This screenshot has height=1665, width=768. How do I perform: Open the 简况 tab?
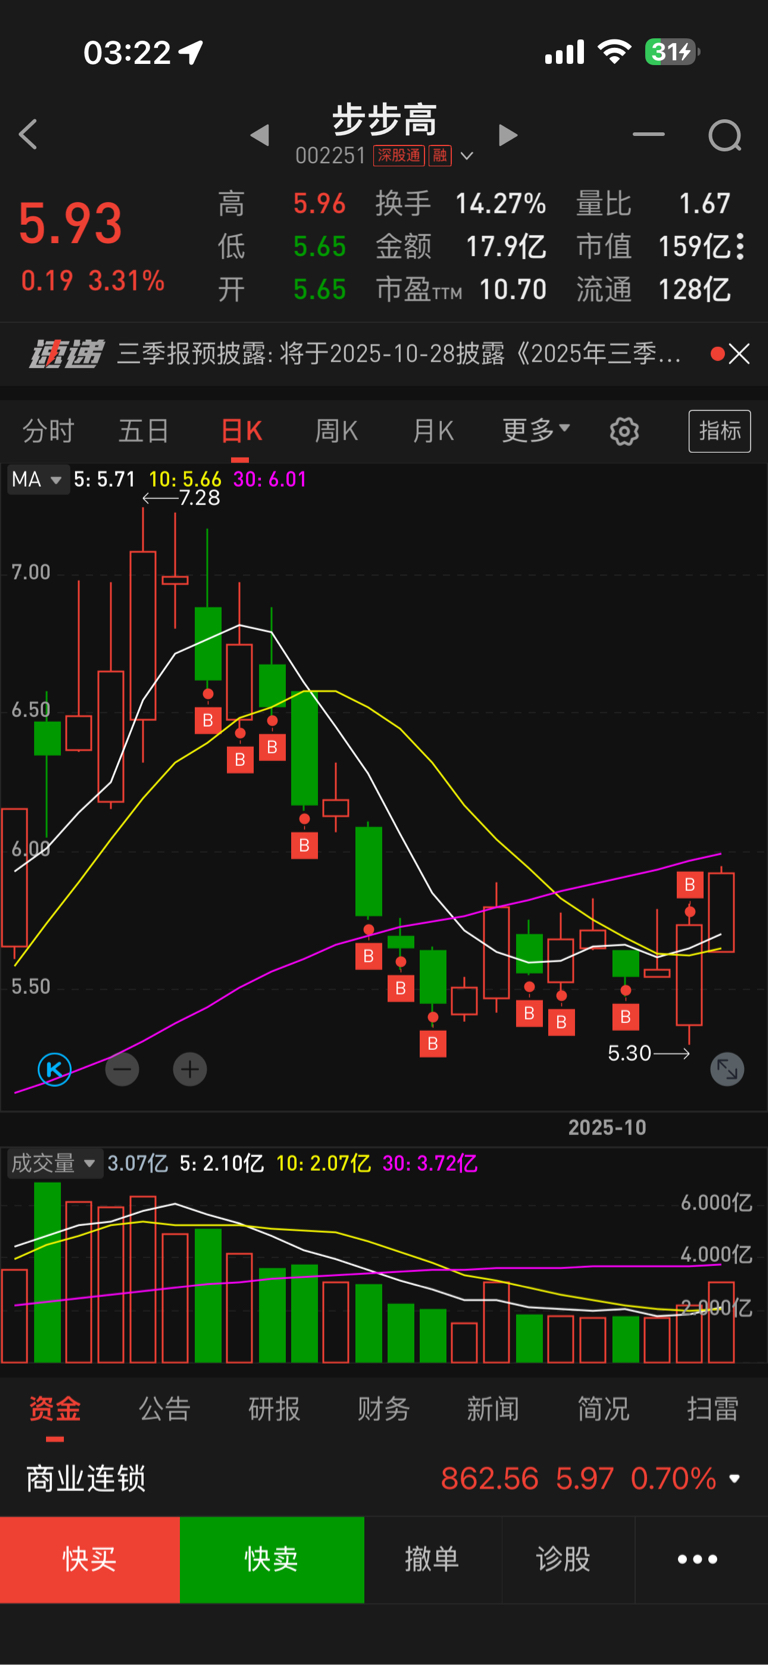pos(603,1409)
